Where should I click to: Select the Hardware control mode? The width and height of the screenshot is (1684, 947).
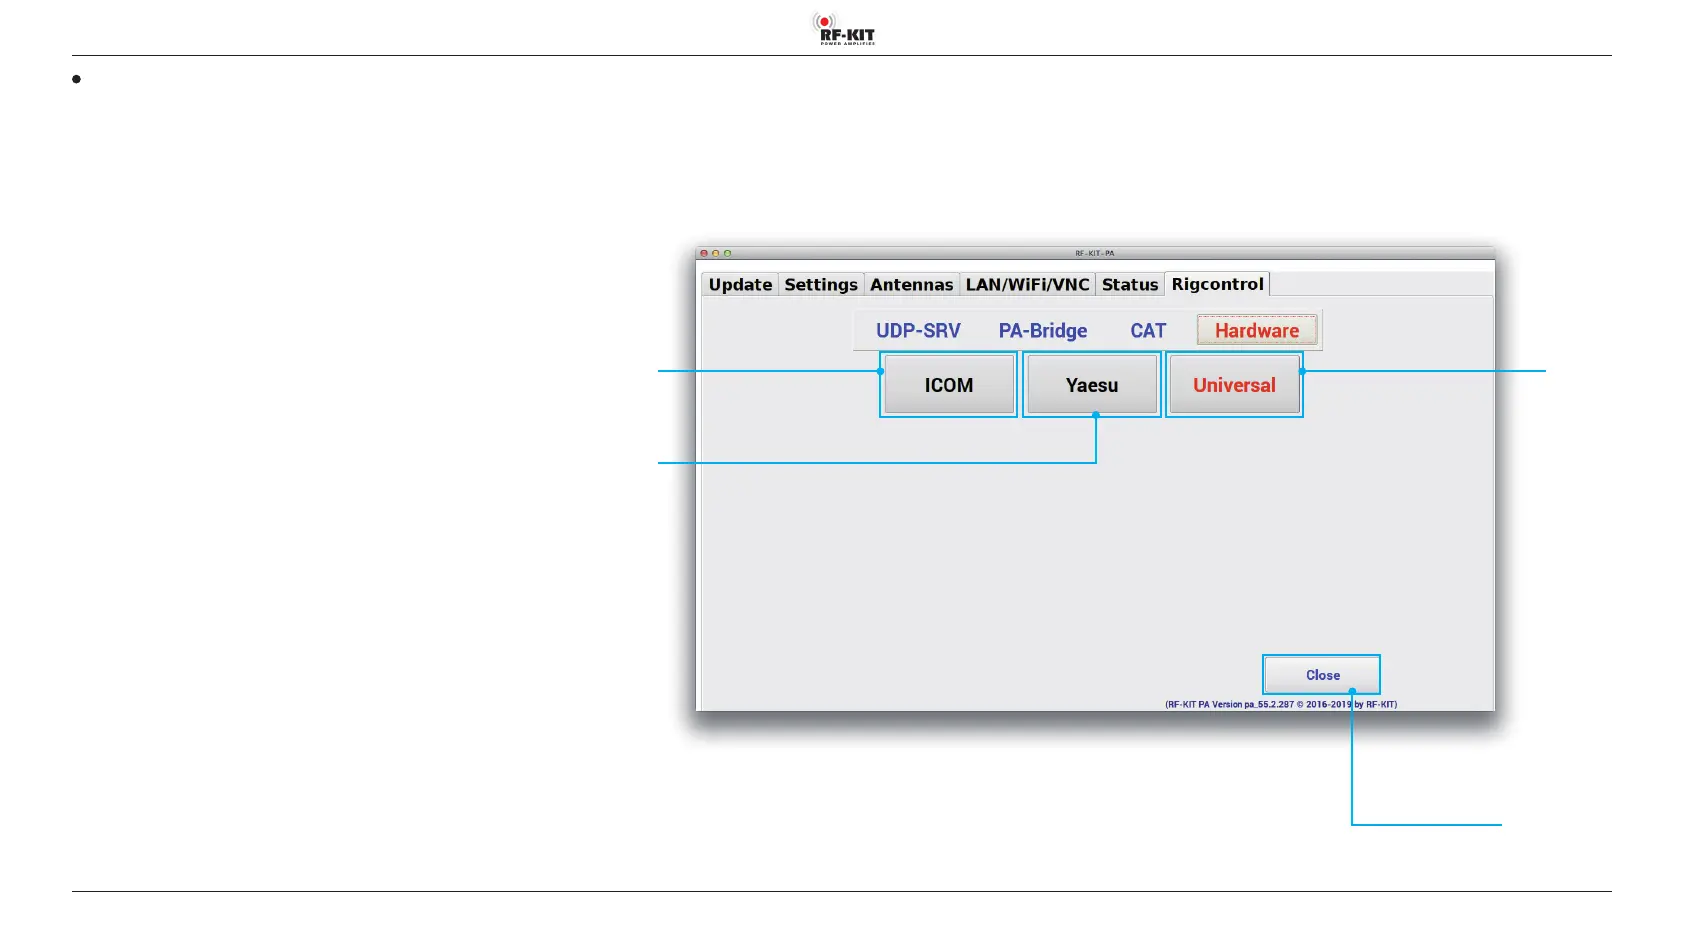pyautogui.click(x=1257, y=331)
